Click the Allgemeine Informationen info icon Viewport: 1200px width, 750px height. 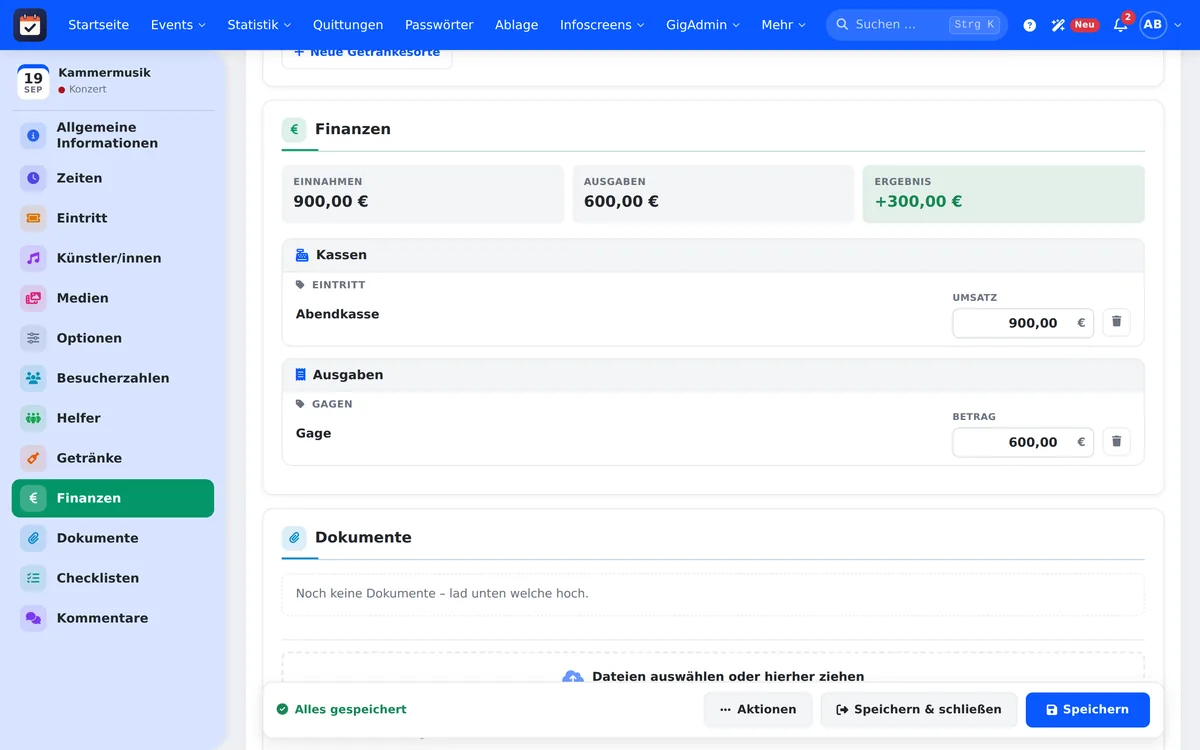click(34, 135)
